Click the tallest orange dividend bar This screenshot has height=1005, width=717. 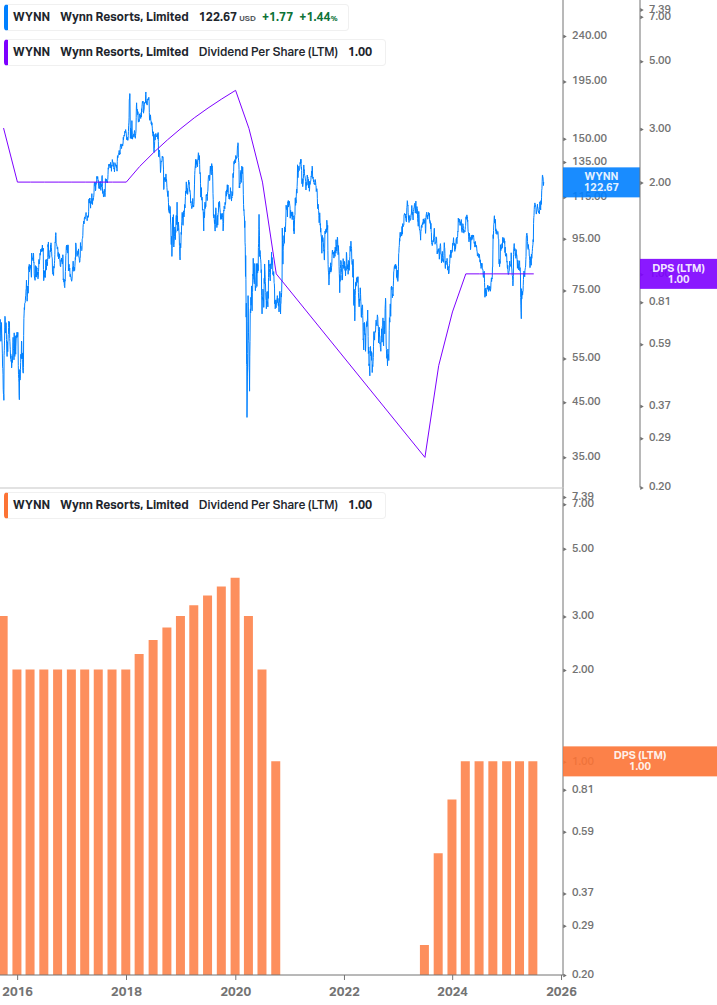point(235,775)
